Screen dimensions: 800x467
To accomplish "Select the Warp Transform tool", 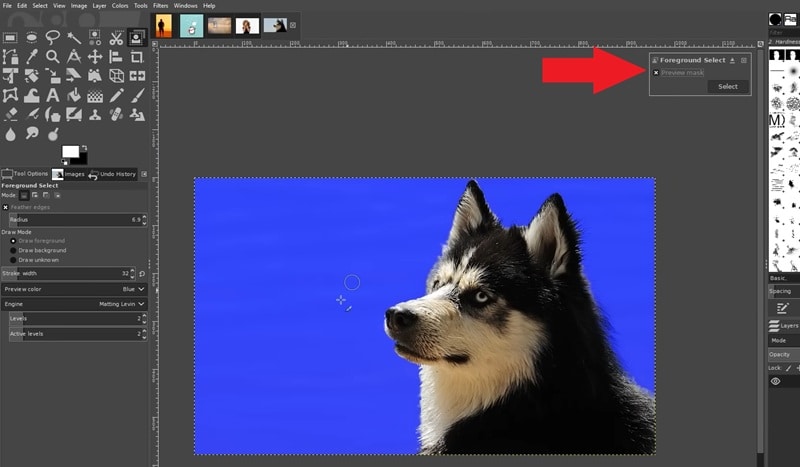I will click(x=32, y=95).
